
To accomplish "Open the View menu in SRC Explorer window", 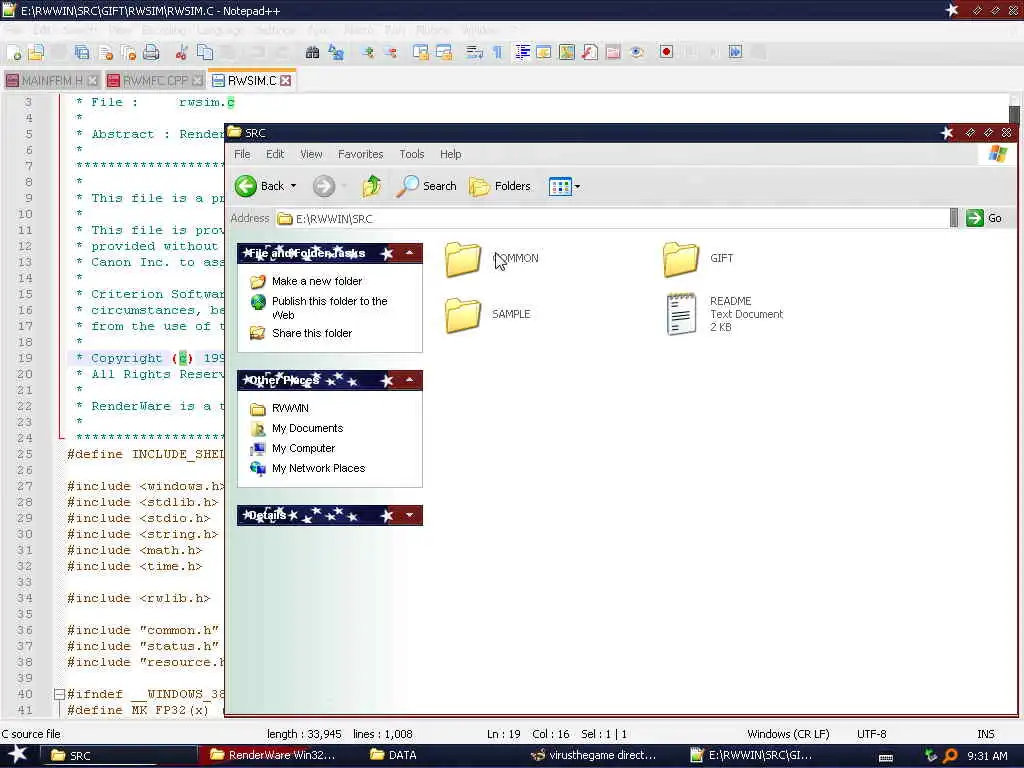I will click(x=312, y=154).
